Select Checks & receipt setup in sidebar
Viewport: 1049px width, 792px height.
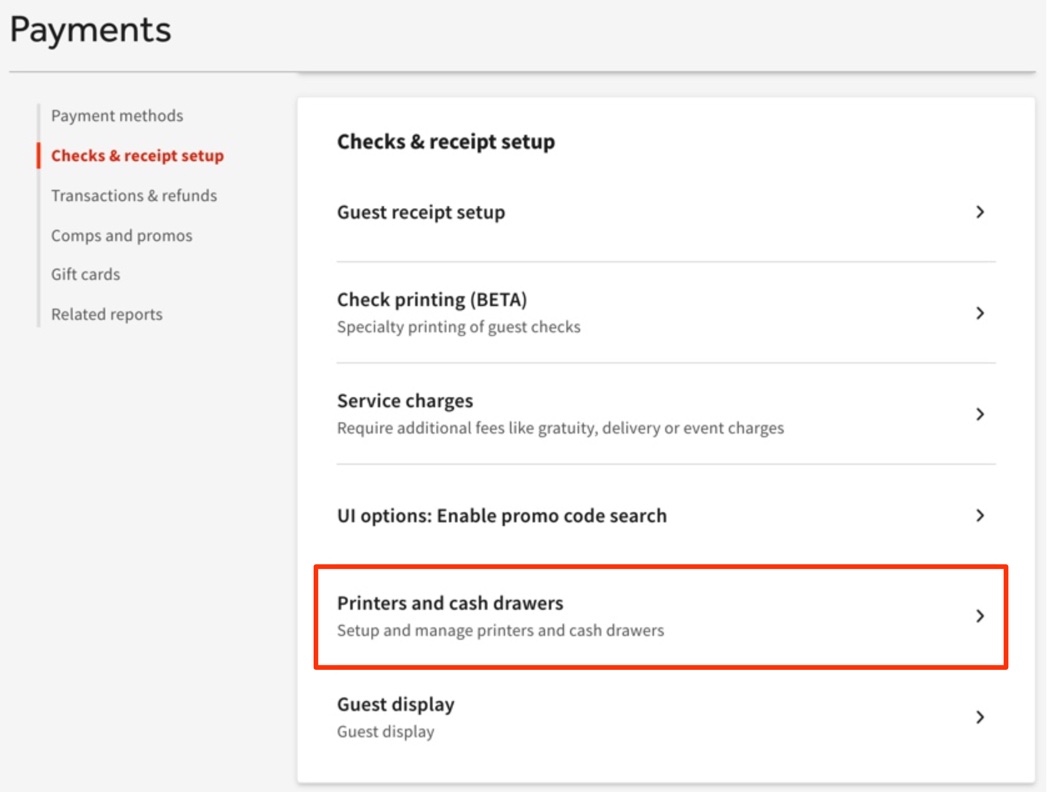[x=137, y=156]
